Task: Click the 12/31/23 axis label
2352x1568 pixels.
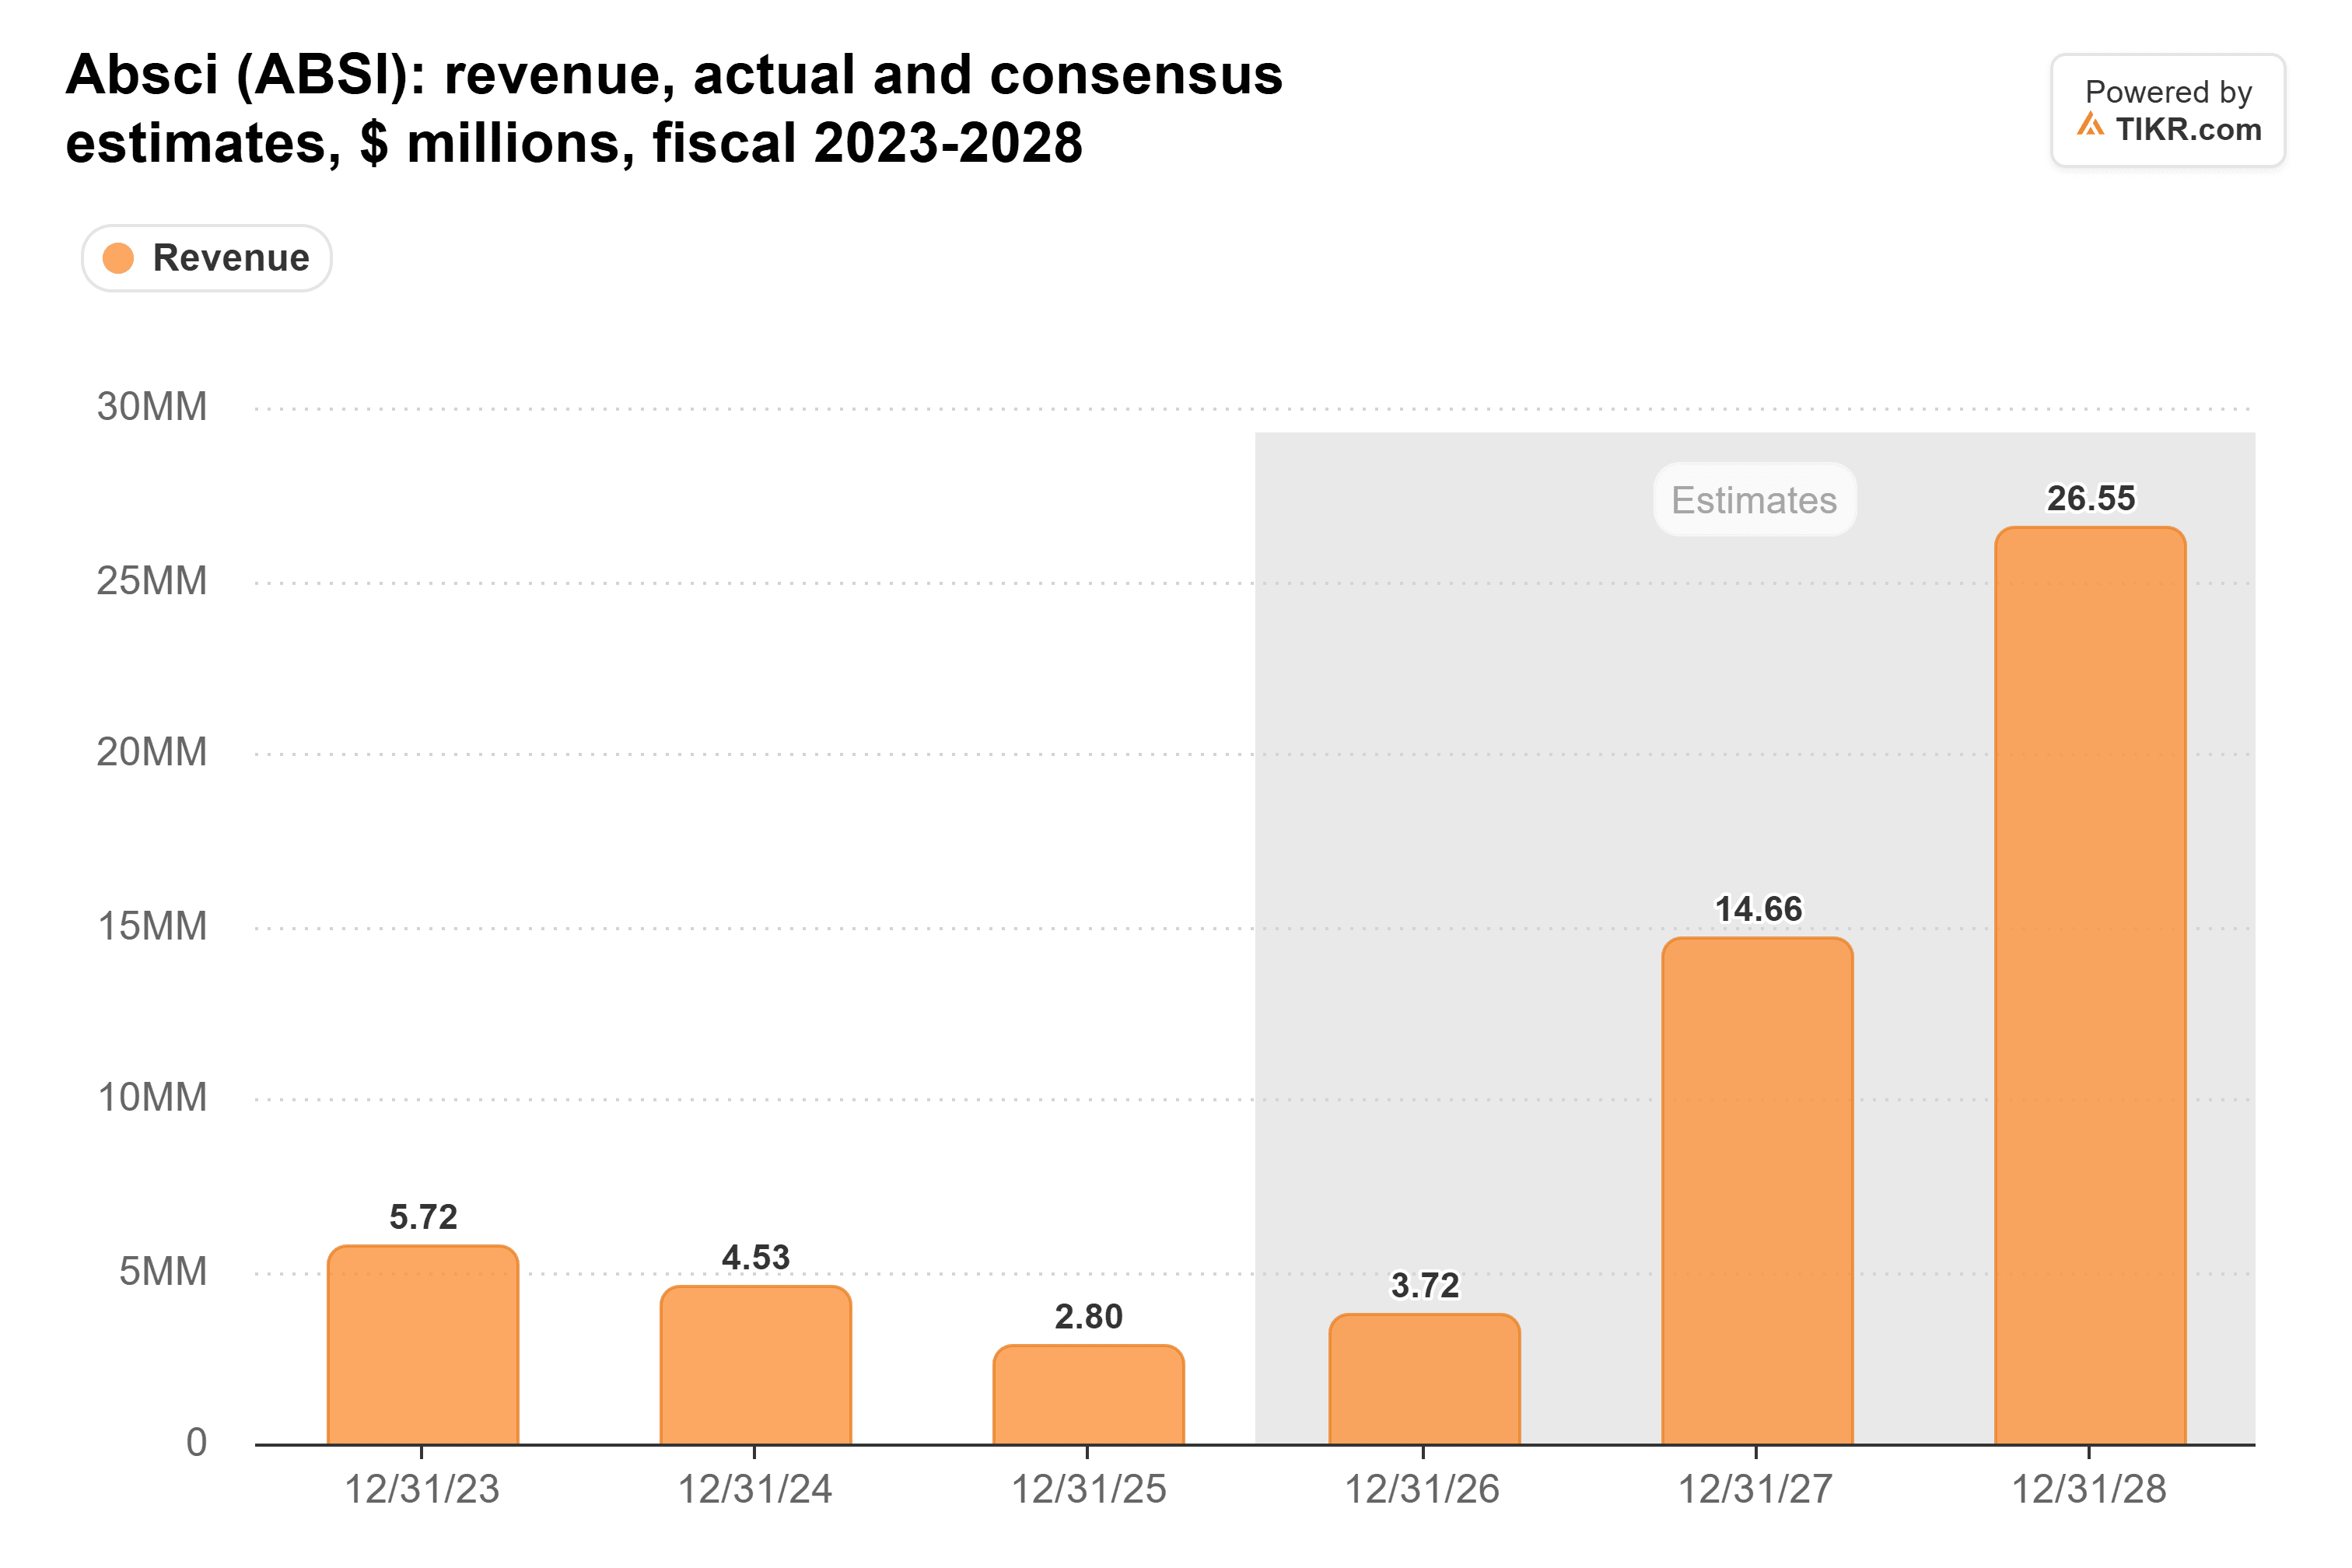Action: click(422, 1490)
